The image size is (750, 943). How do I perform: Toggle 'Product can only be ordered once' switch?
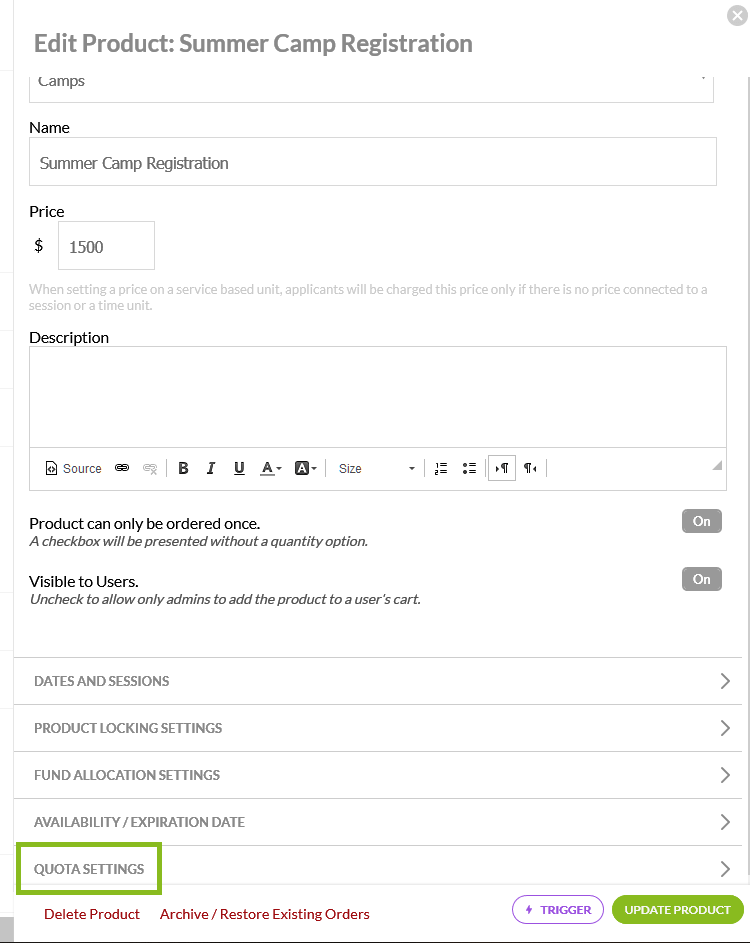point(701,521)
